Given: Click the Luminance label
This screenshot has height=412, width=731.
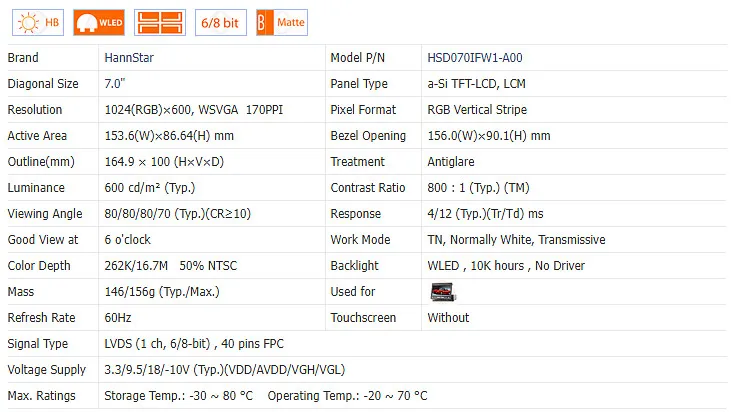Looking at the screenshot, I should (36, 188).
